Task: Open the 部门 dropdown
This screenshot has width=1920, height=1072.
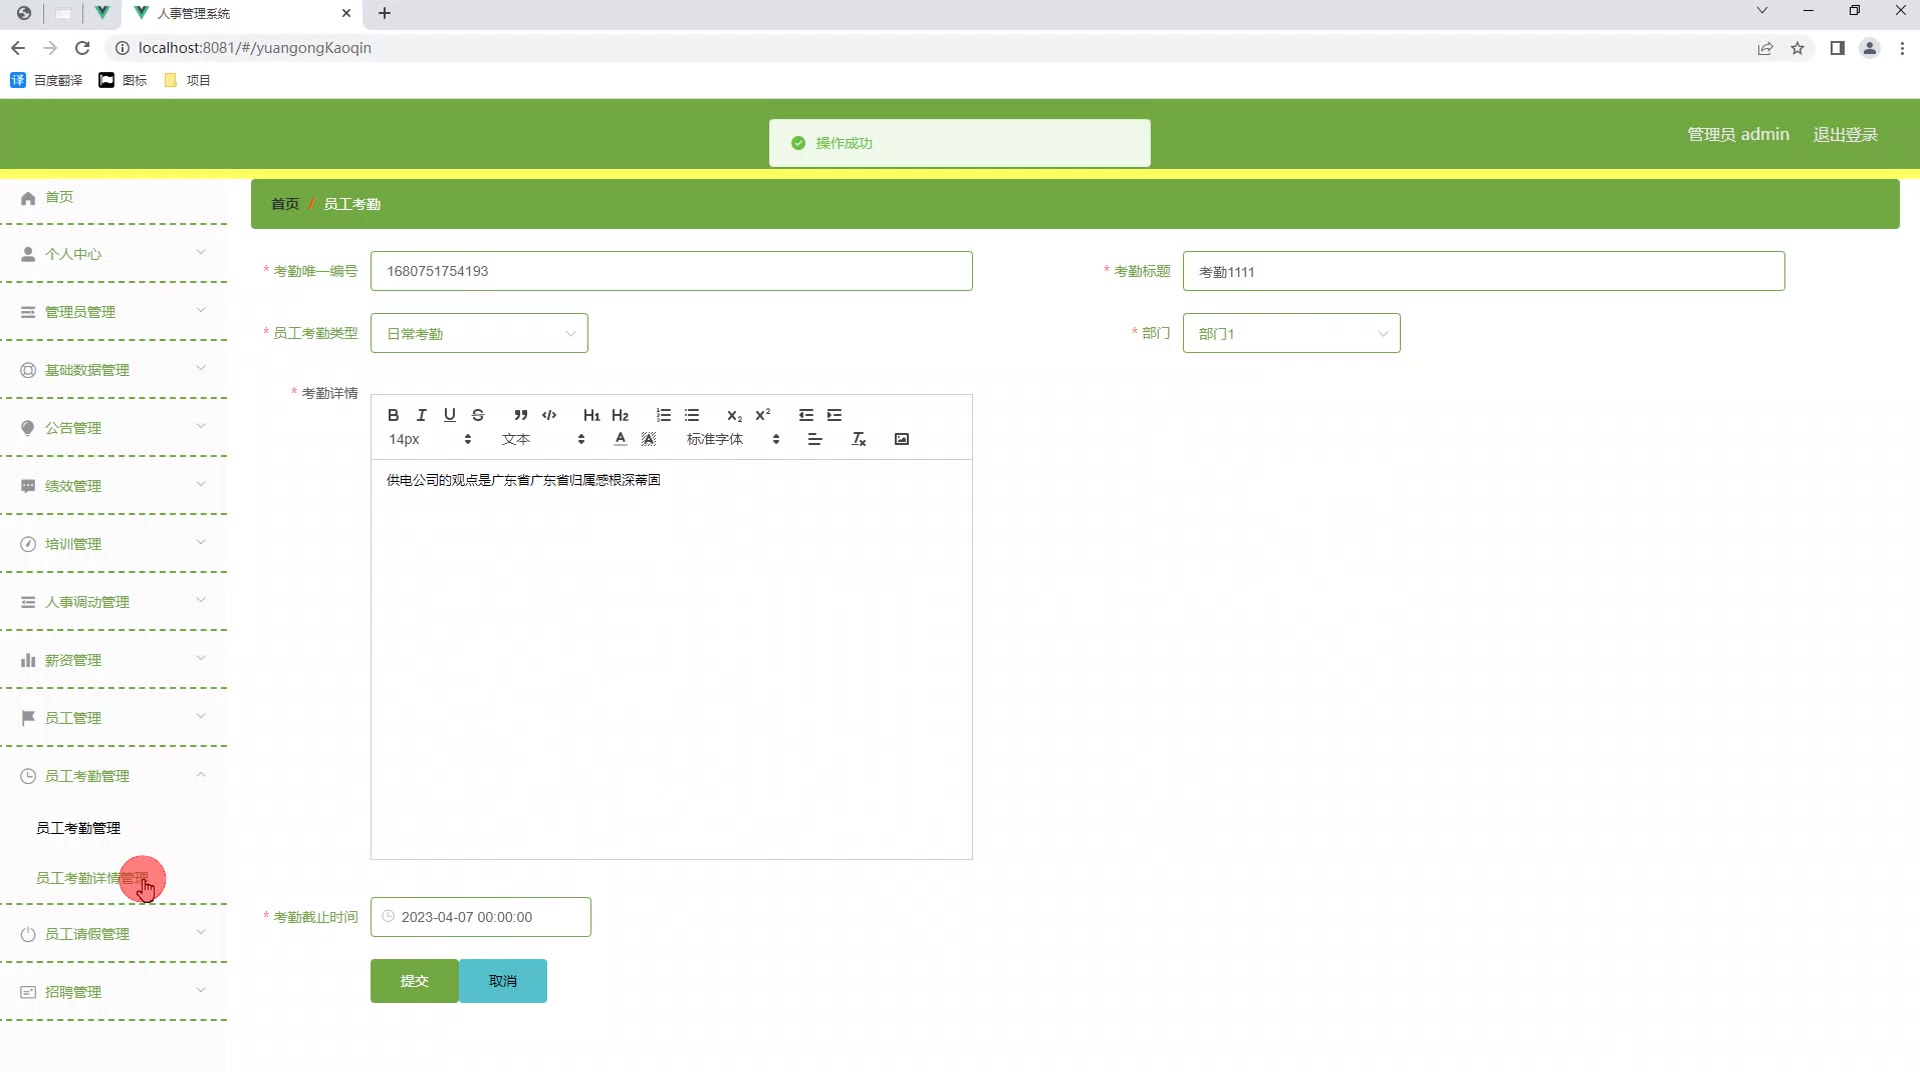Action: pos(1291,333)
